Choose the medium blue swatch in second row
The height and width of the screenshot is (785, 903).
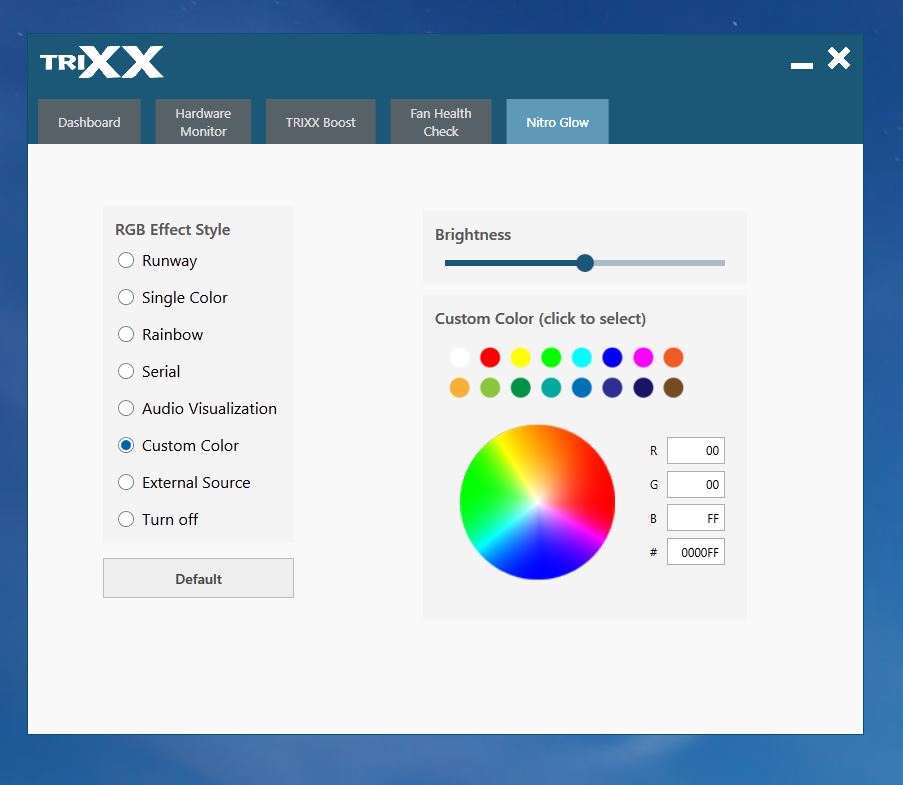click(582, 388)
